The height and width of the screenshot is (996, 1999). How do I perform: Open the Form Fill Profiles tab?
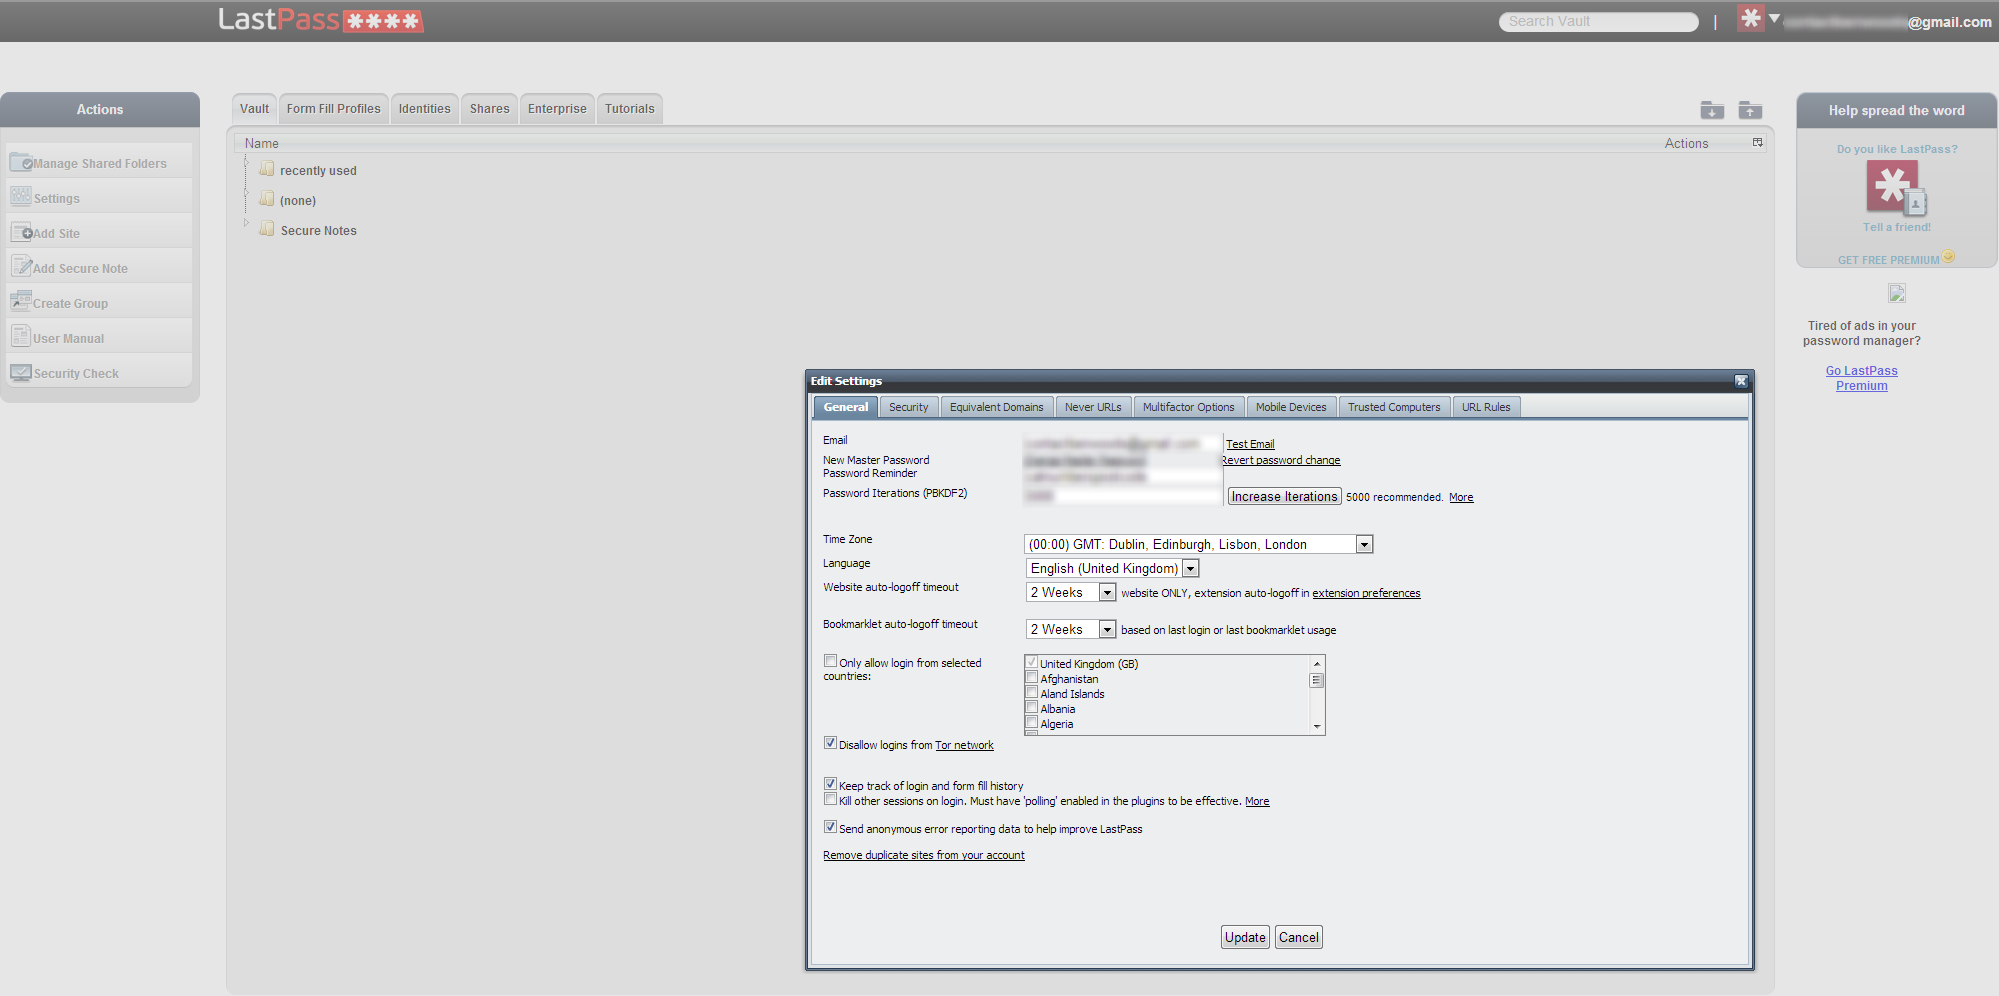pyautogui.click(x=333, y=109)
